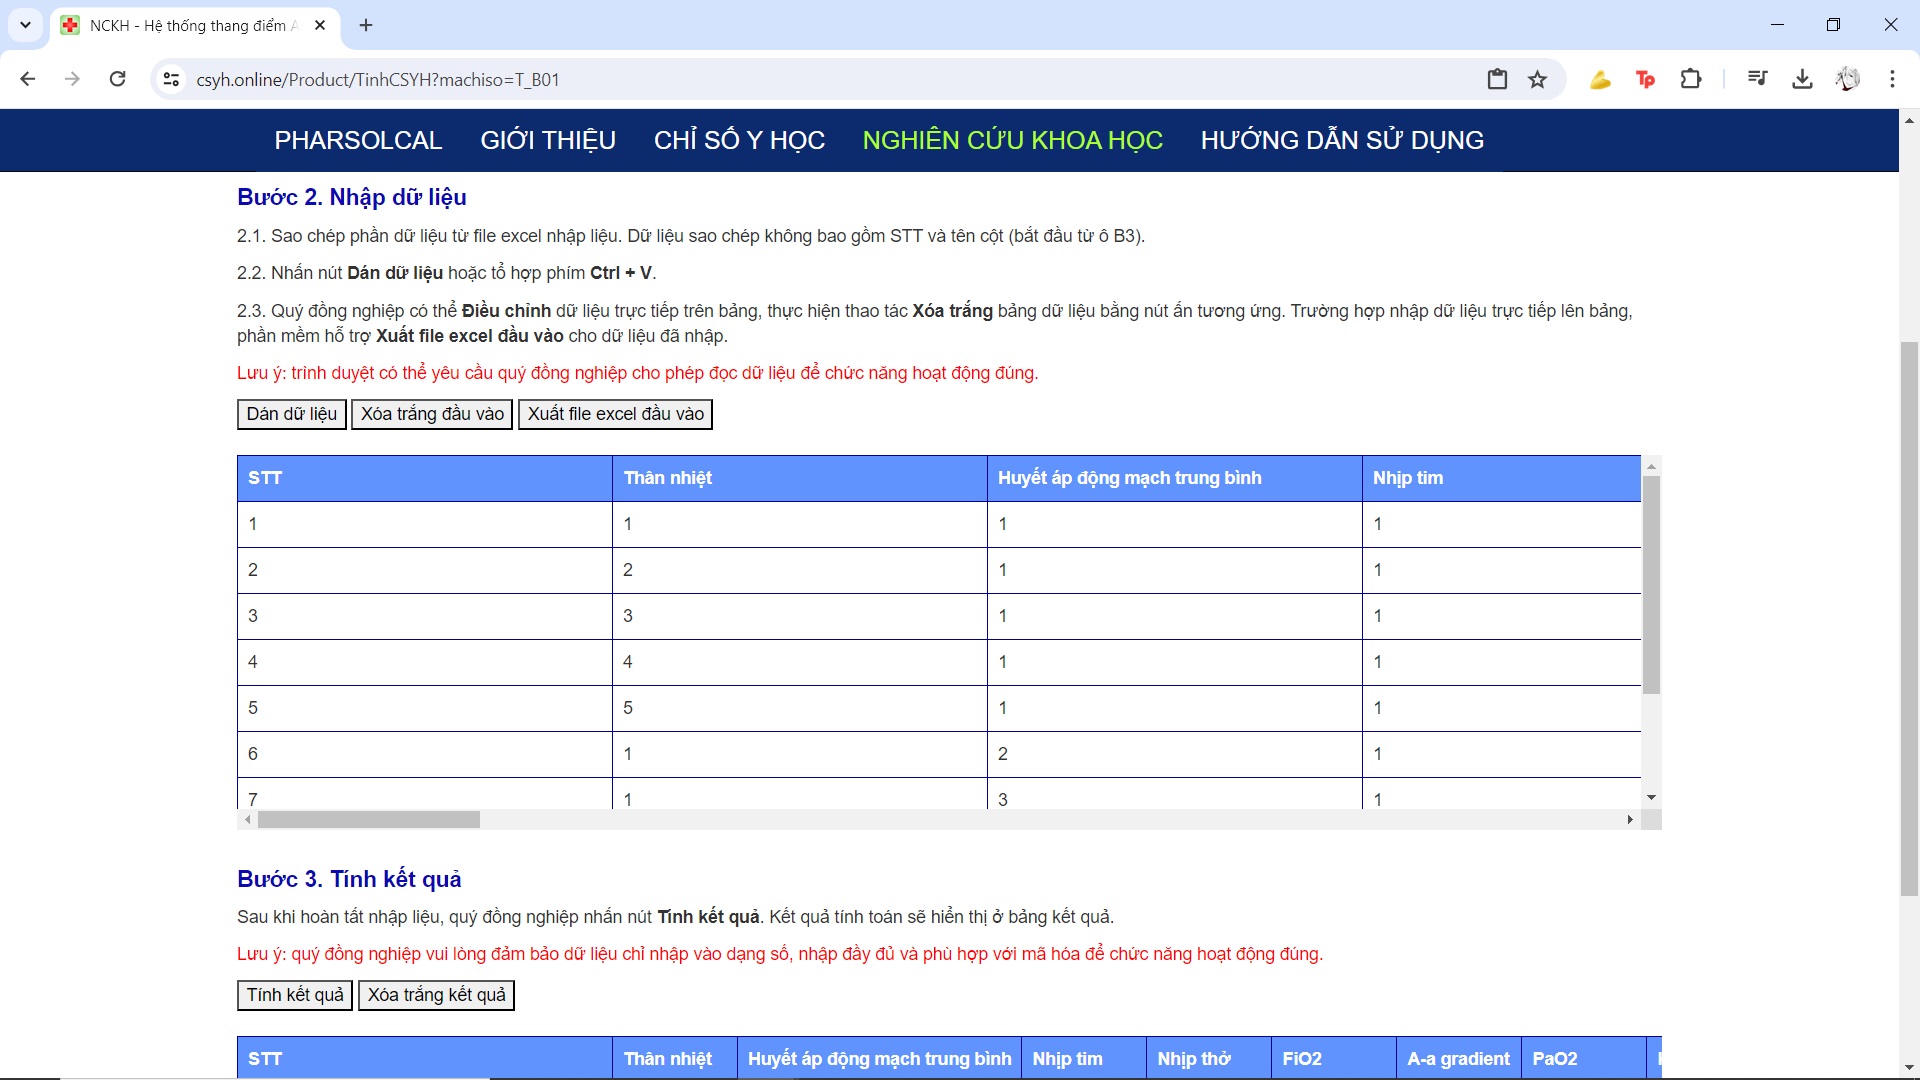Click input table STT header
The width and height of the screenshot is (1920, 1080).
click(x=425, y=478)
